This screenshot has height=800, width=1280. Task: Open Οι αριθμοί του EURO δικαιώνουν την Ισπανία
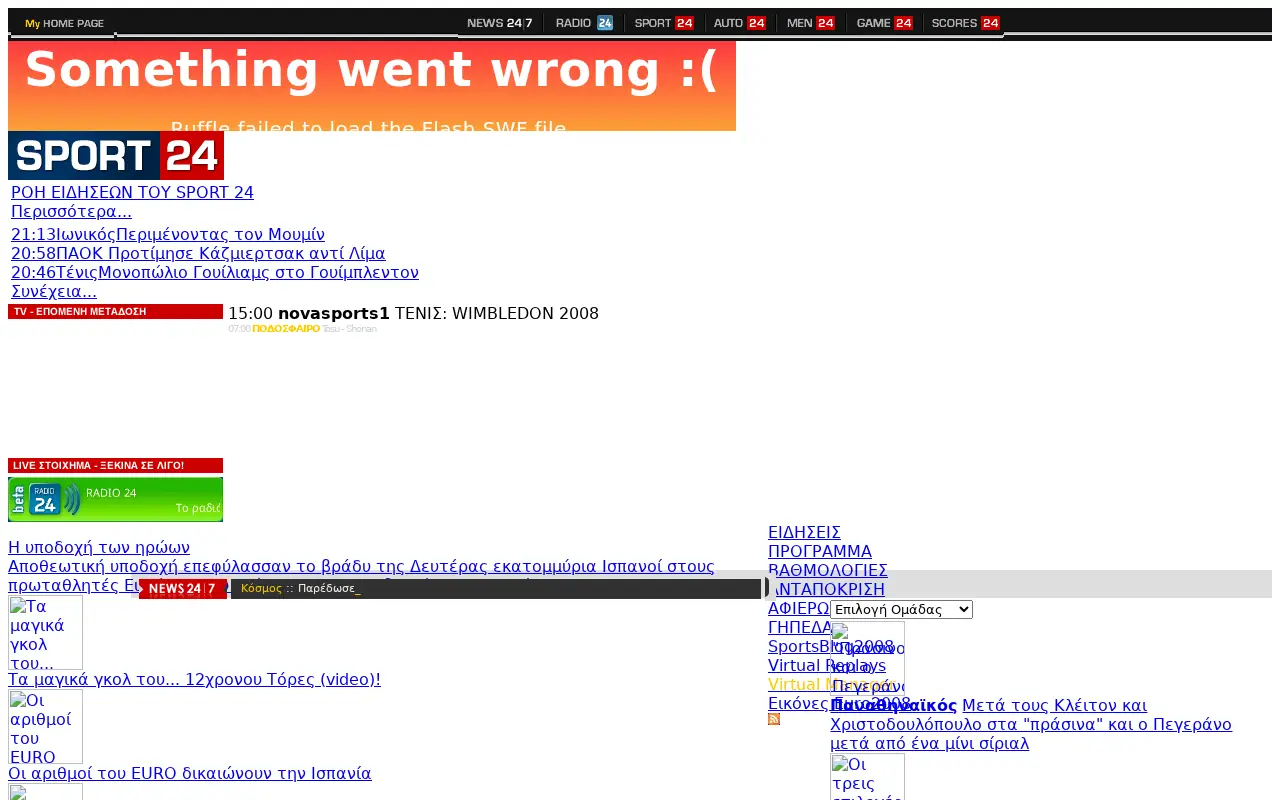(190, 774)
